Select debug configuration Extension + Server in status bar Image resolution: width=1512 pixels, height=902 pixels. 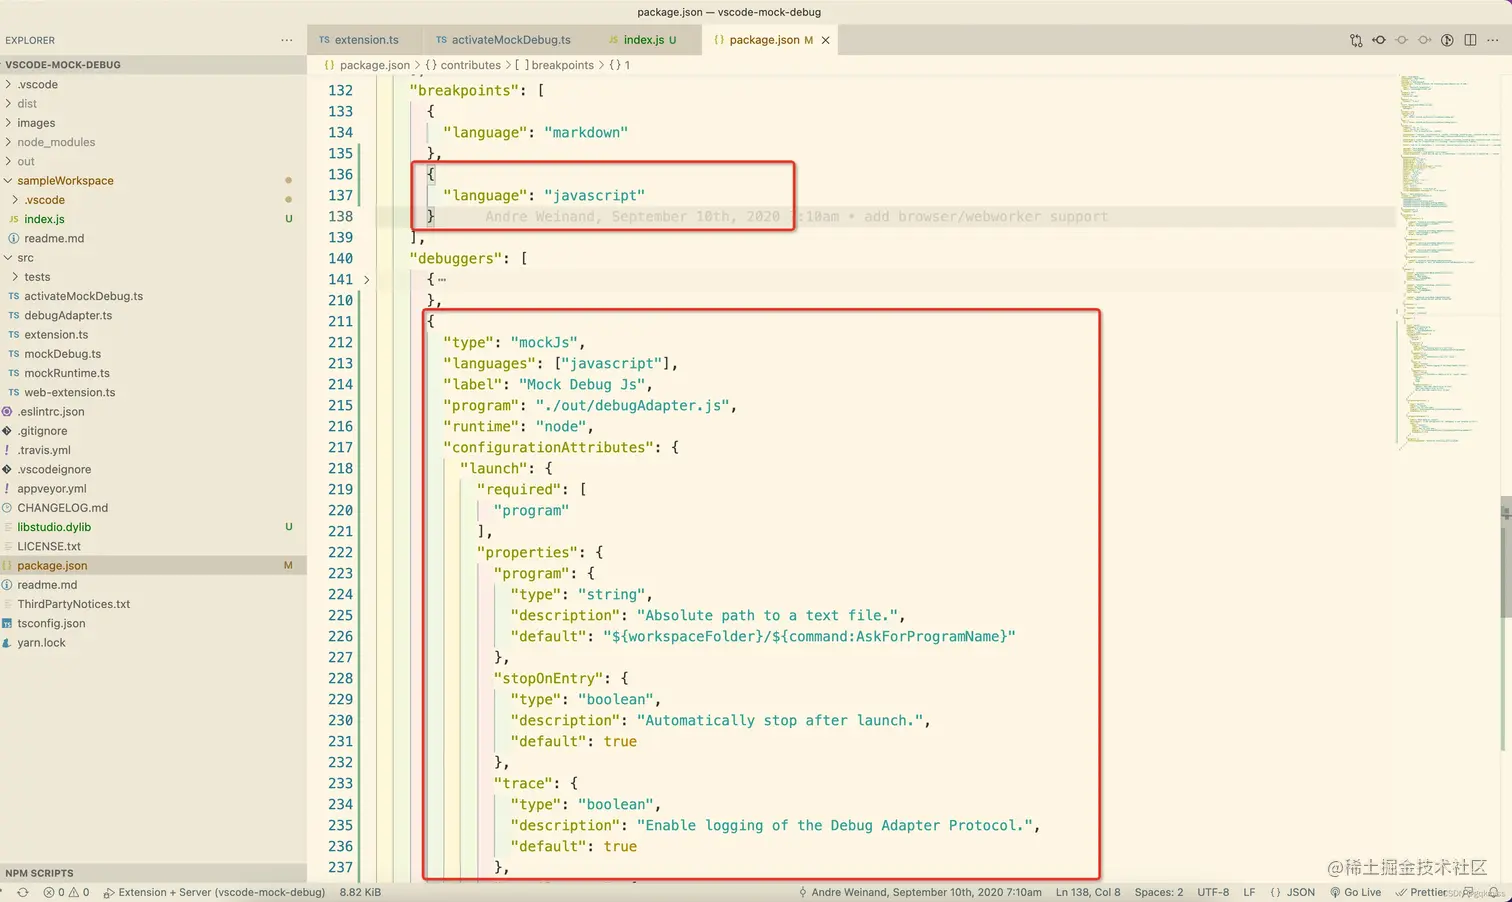[x=214, y=892]
